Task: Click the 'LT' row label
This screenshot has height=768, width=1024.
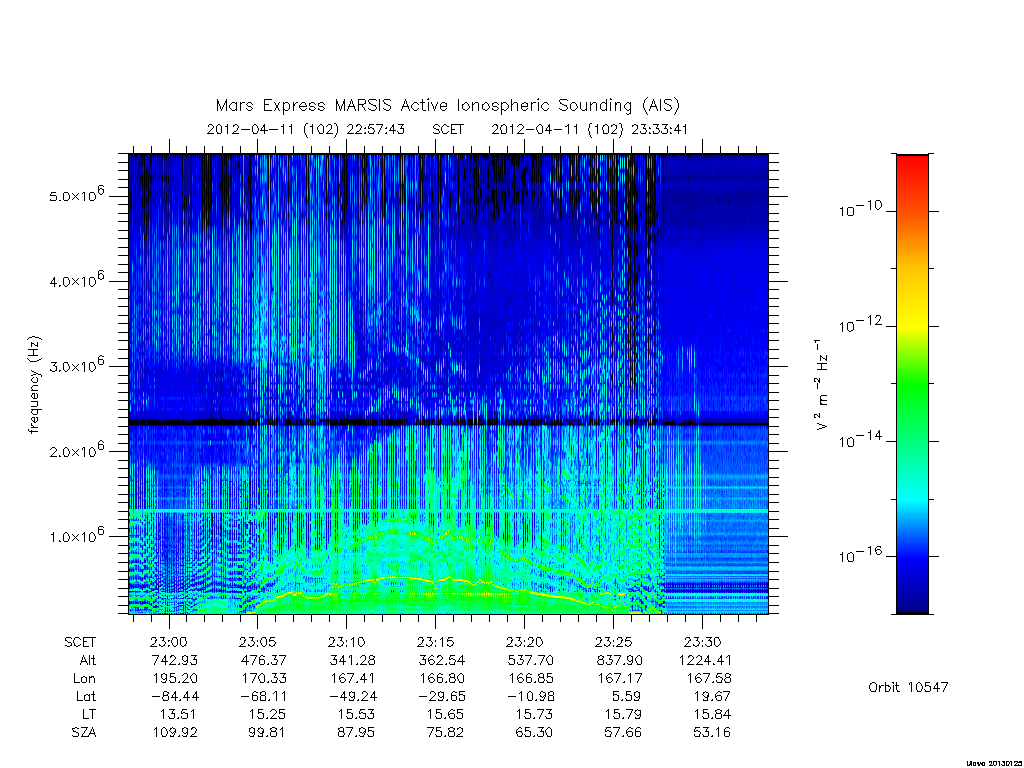Action: click(89, 714)
